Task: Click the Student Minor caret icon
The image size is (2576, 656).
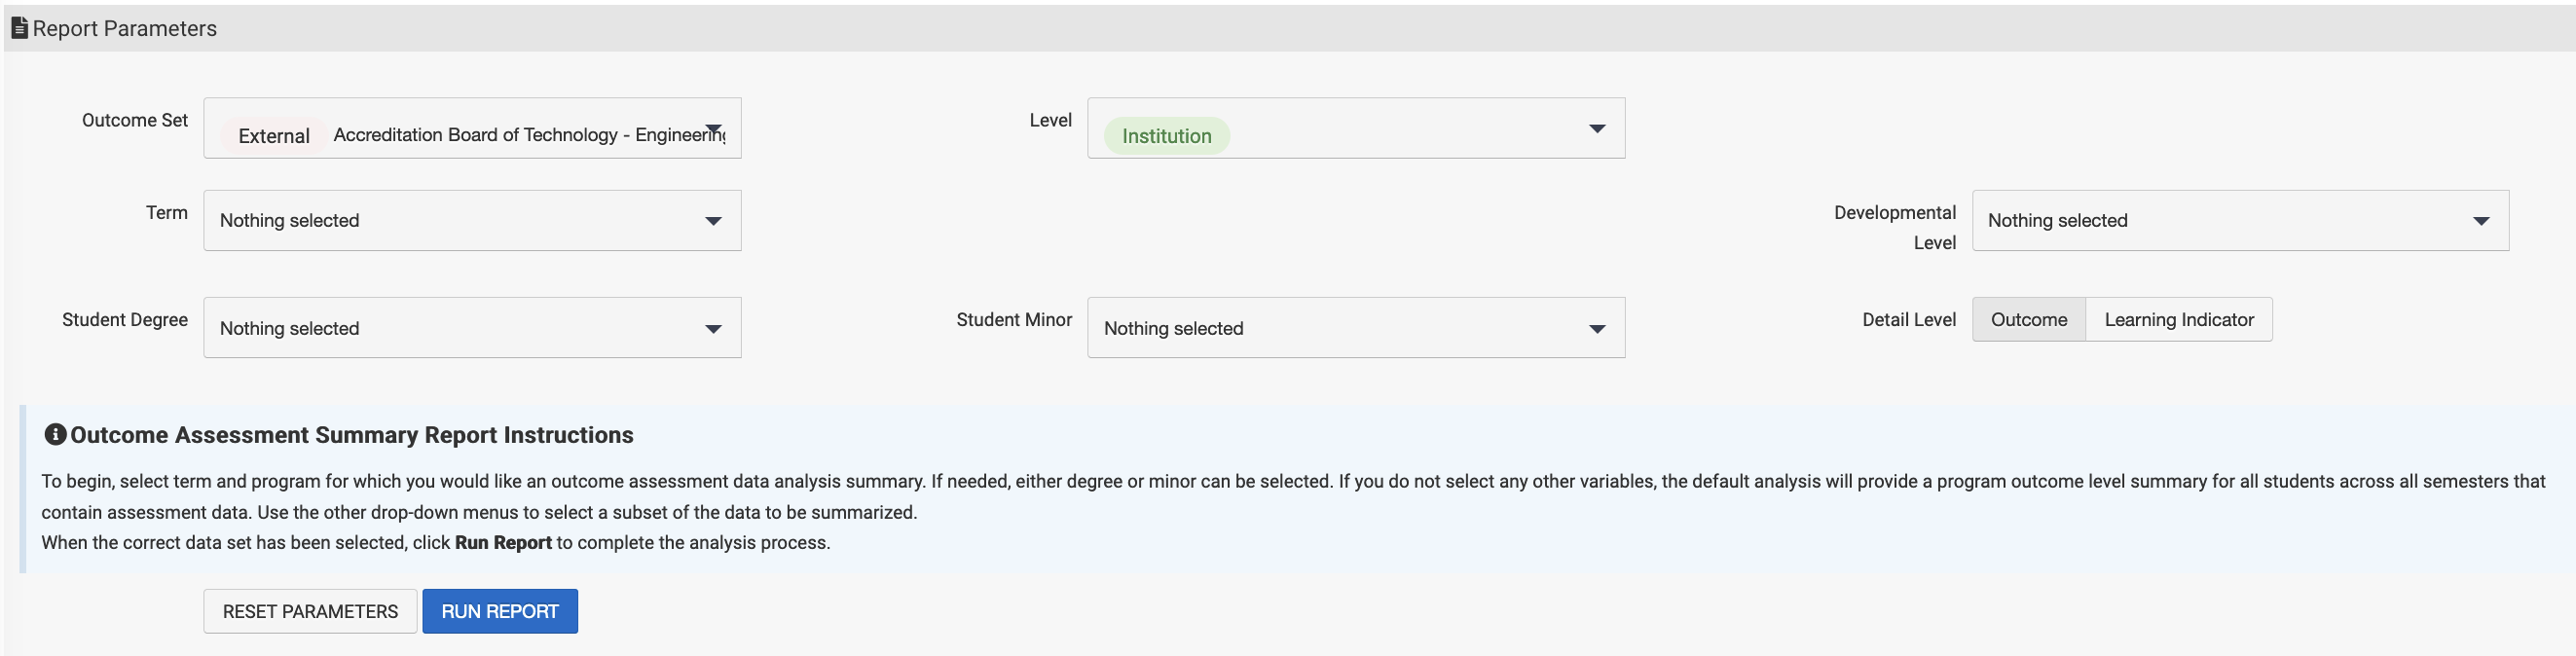Action: (1597, 329)
